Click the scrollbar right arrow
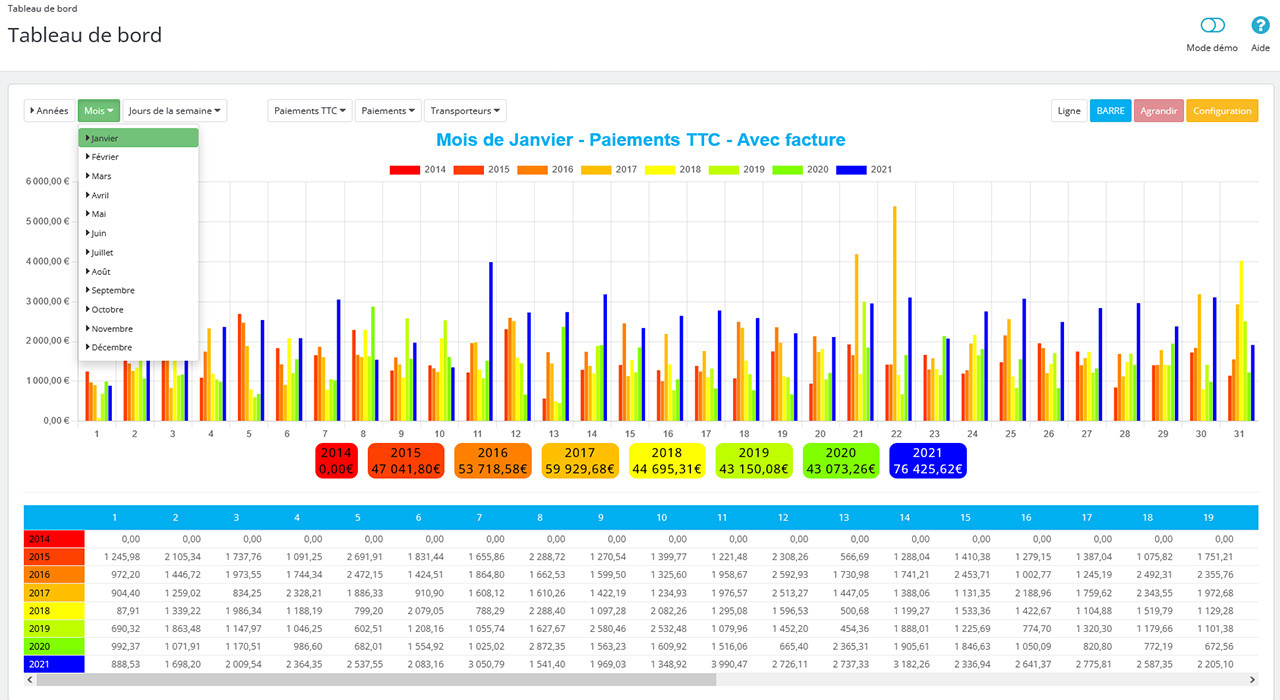This screenshot has width=1280, height=700. click(1252, 680)
